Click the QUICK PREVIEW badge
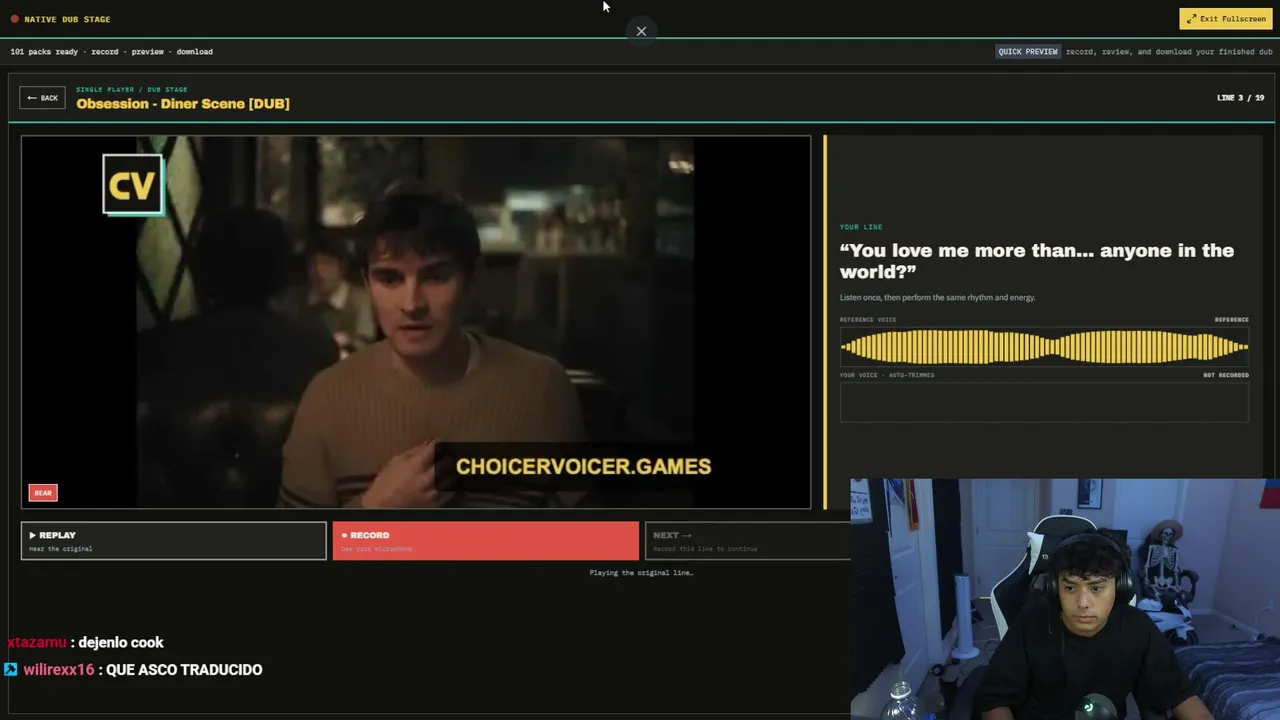Viewport: 1280px width, 720px height. click(1027, 52)
